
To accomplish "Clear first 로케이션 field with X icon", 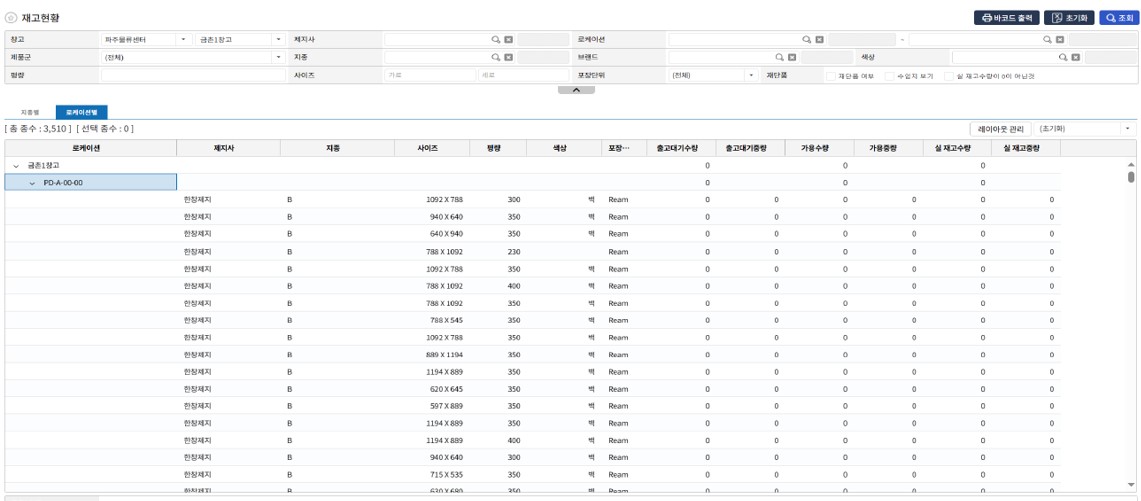I will click(x=819, y=39).
